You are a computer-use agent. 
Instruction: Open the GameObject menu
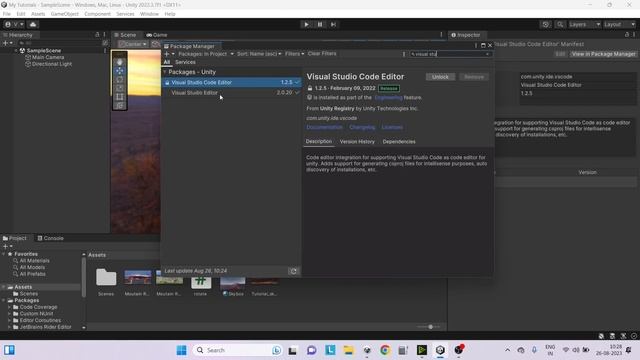pos(64,14)
